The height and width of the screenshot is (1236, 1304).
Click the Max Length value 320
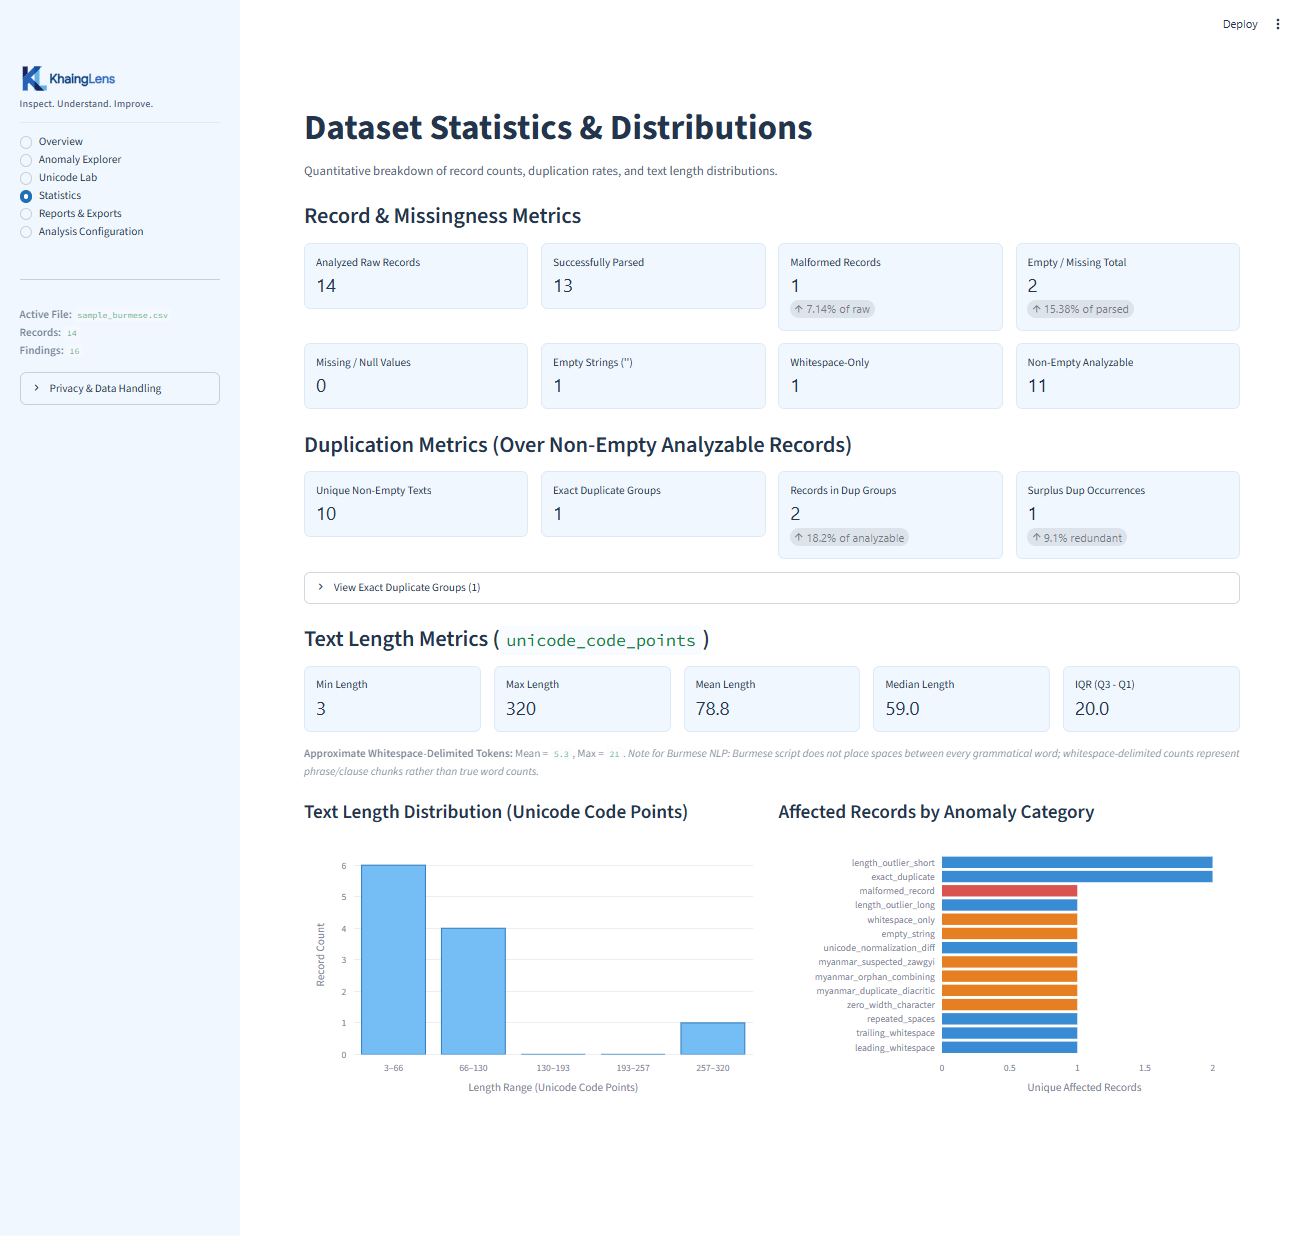pyautogui.click(x=521, y=709)
